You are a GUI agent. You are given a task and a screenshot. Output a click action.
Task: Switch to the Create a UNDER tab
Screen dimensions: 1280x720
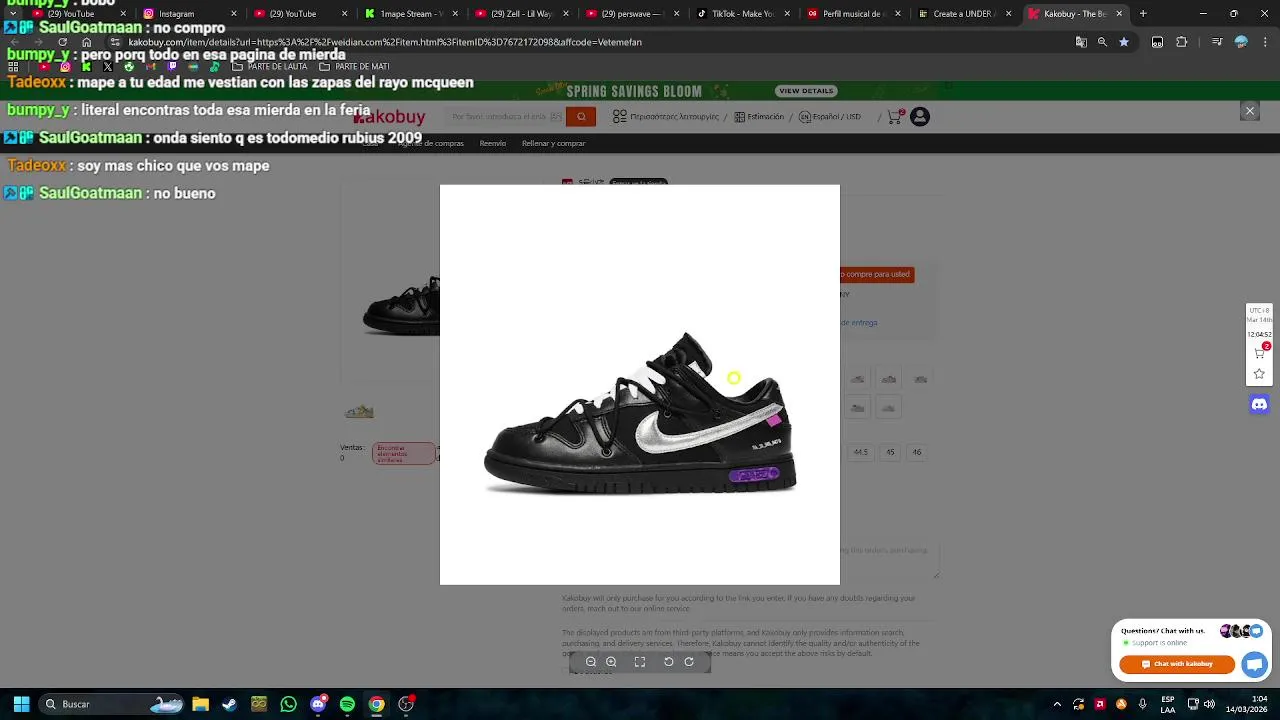click(x=964, y=14)
